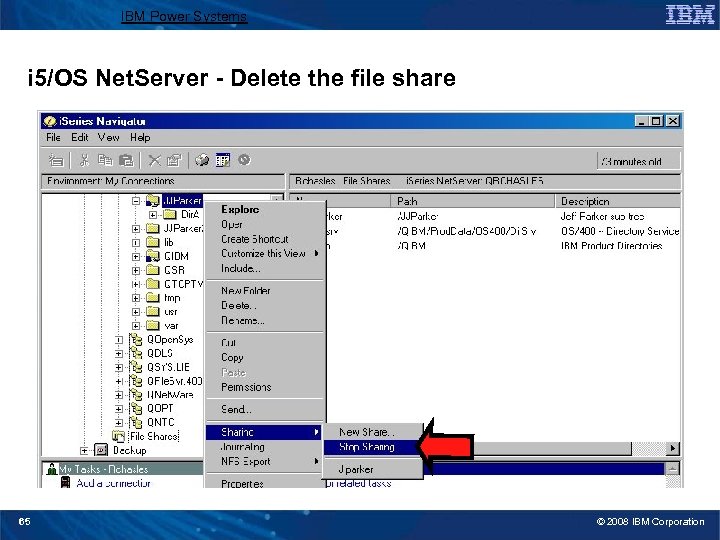Viewport: 720px width, 540px height.
Task: Click the Add a connection link
Action: pos(113,483)
